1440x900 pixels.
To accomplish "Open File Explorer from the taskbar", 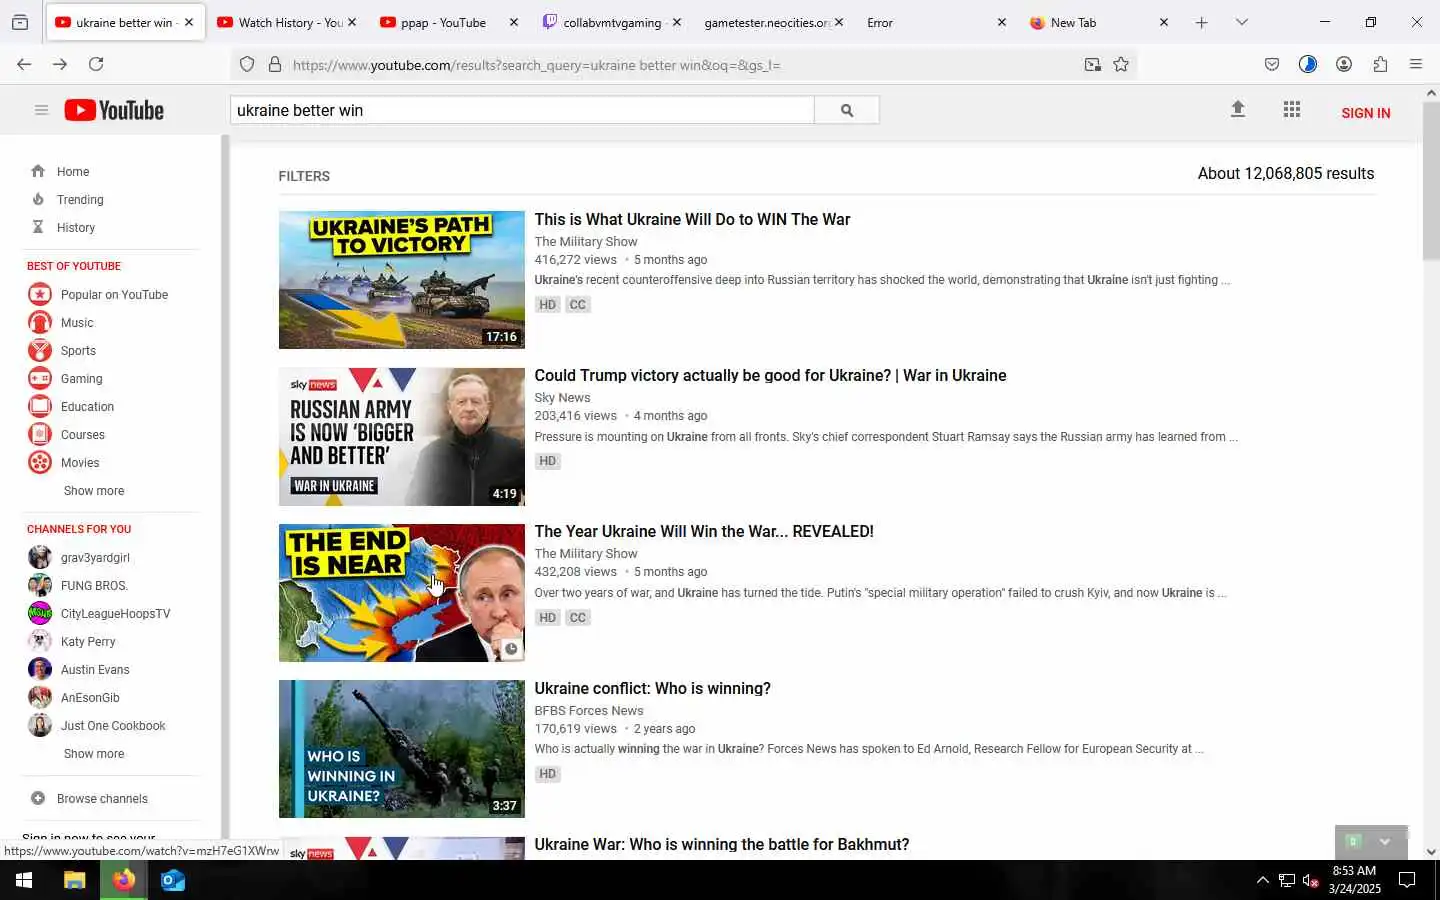I will pyautogui.click(x=75, y=880).
